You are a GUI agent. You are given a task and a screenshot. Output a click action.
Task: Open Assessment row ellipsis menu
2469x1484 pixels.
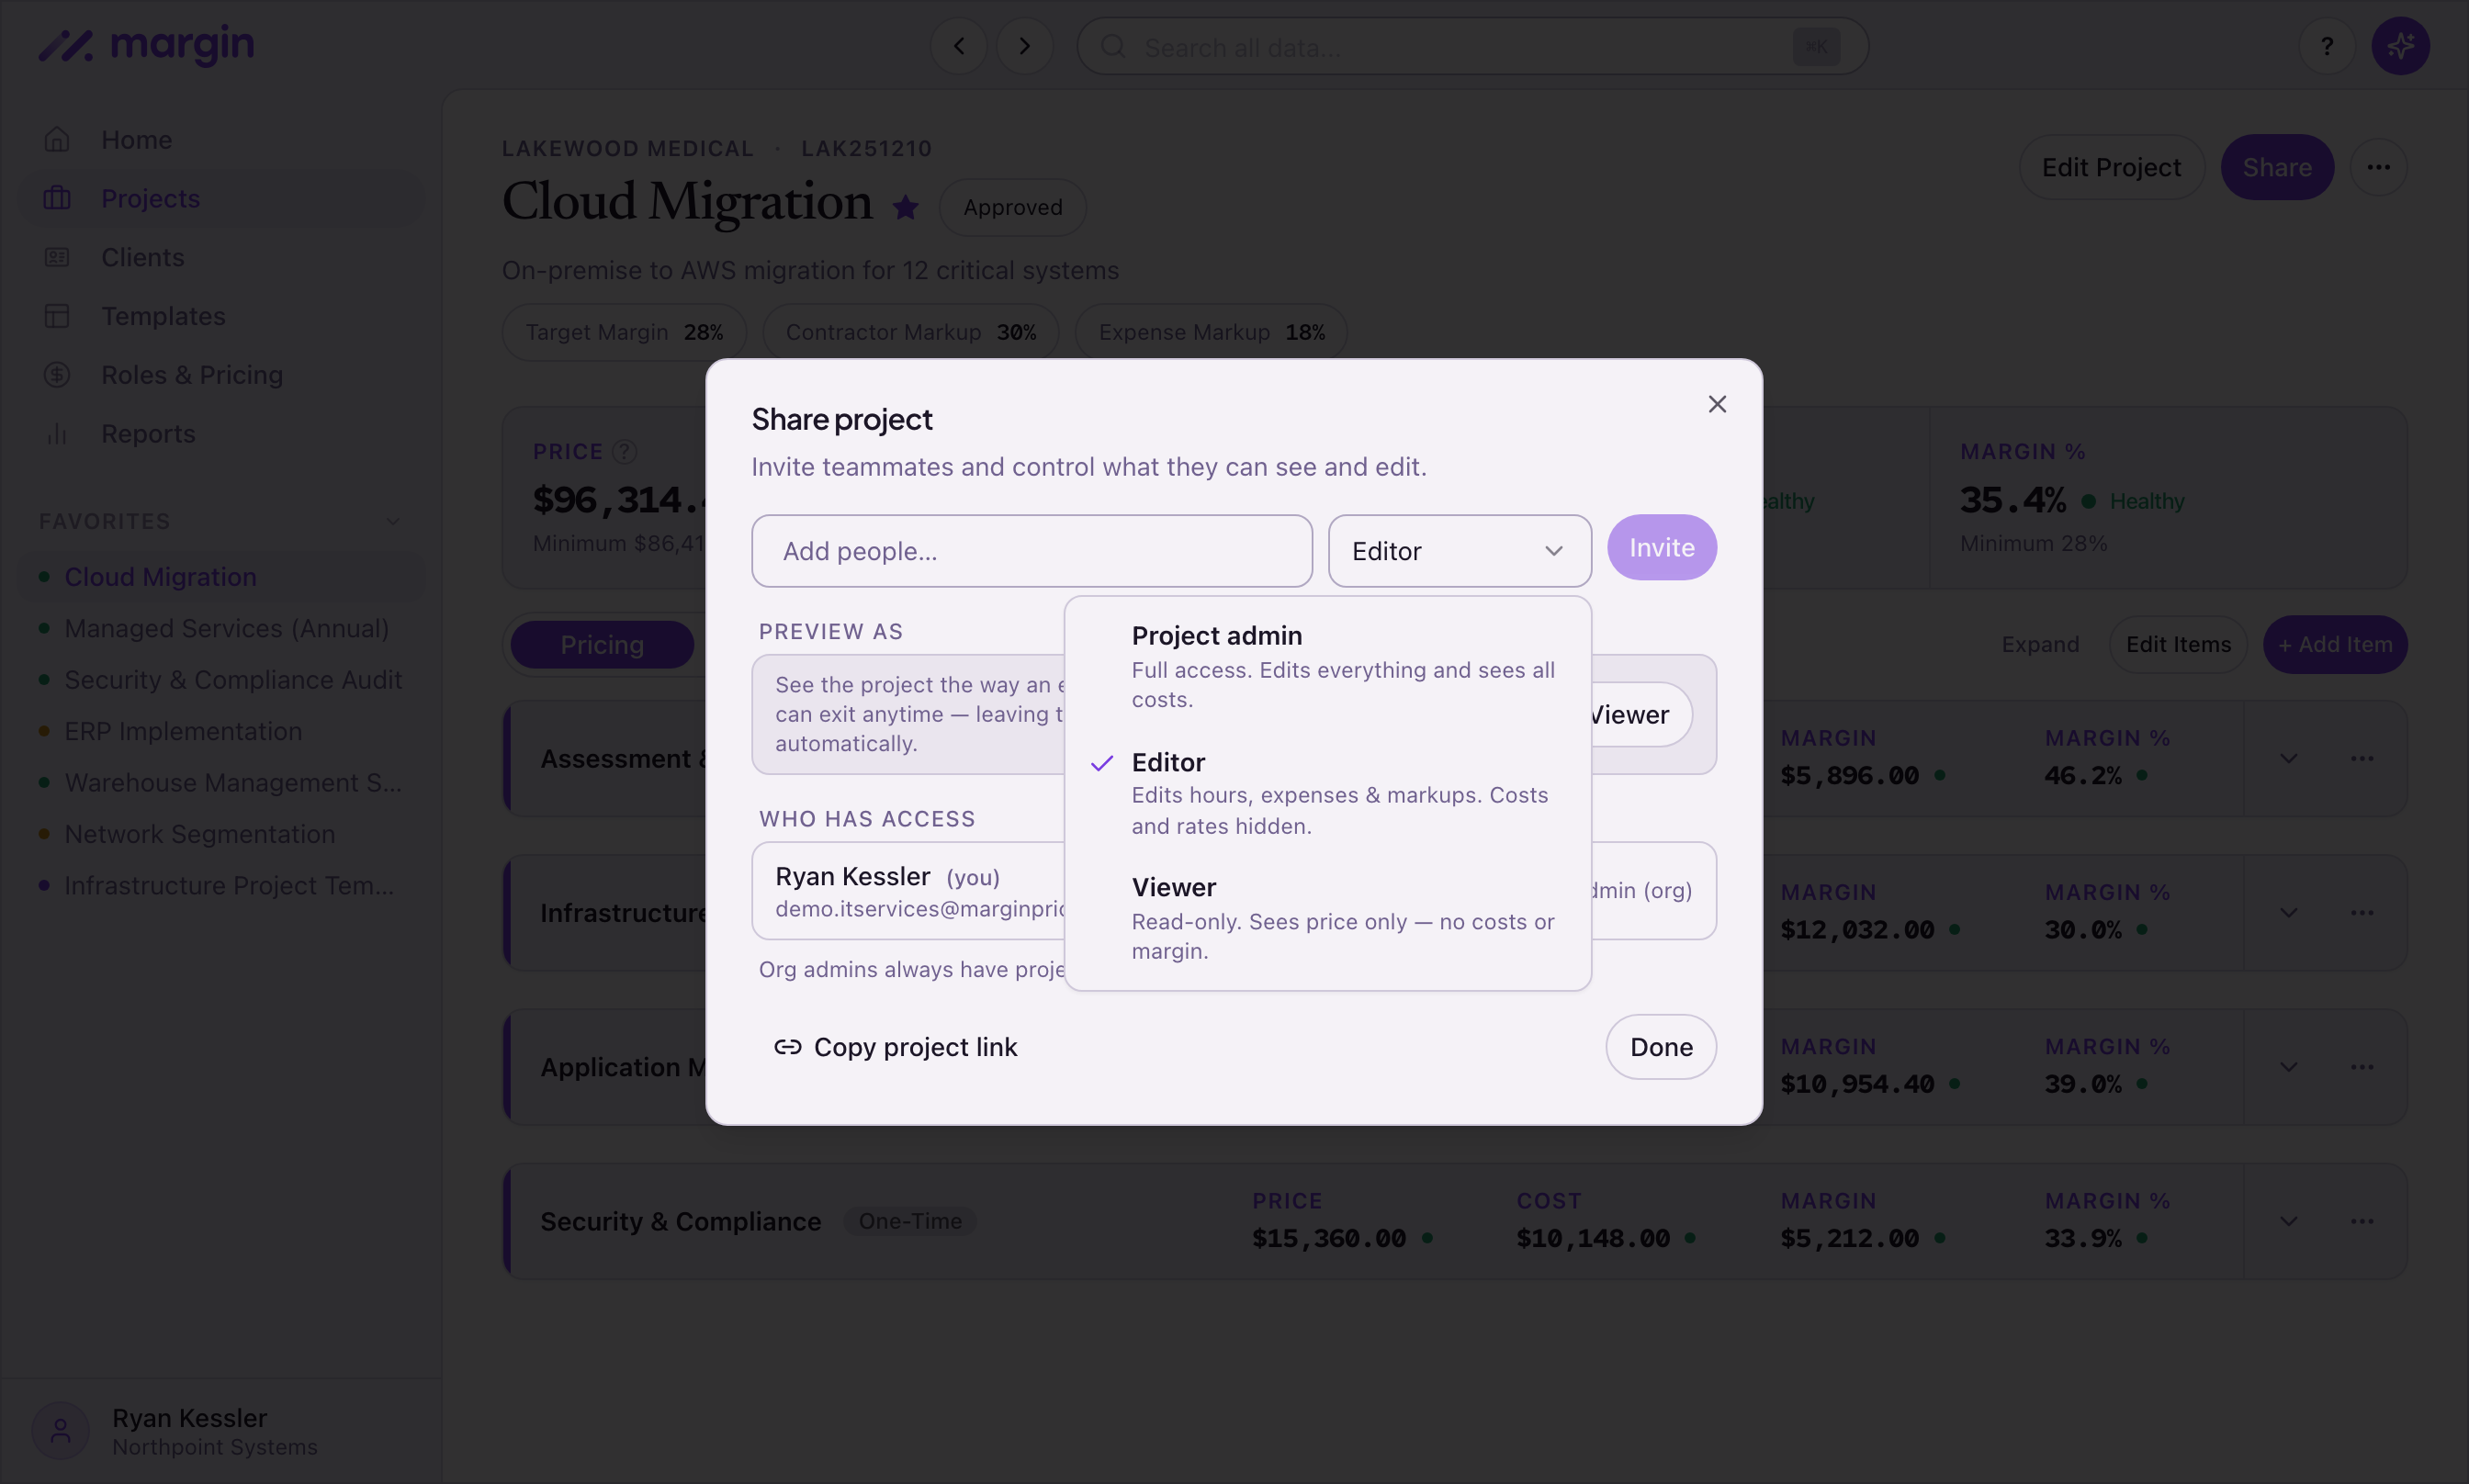2362,758
